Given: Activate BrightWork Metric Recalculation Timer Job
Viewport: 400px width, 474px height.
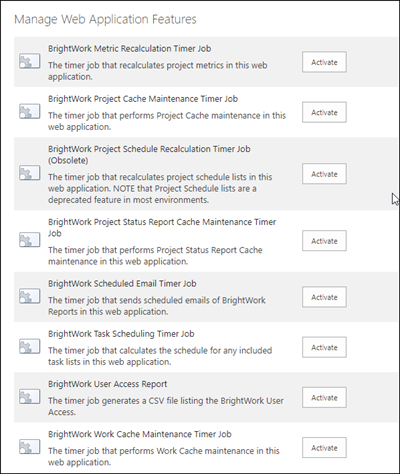Looking at the screenshot, I should pos(324,62).
